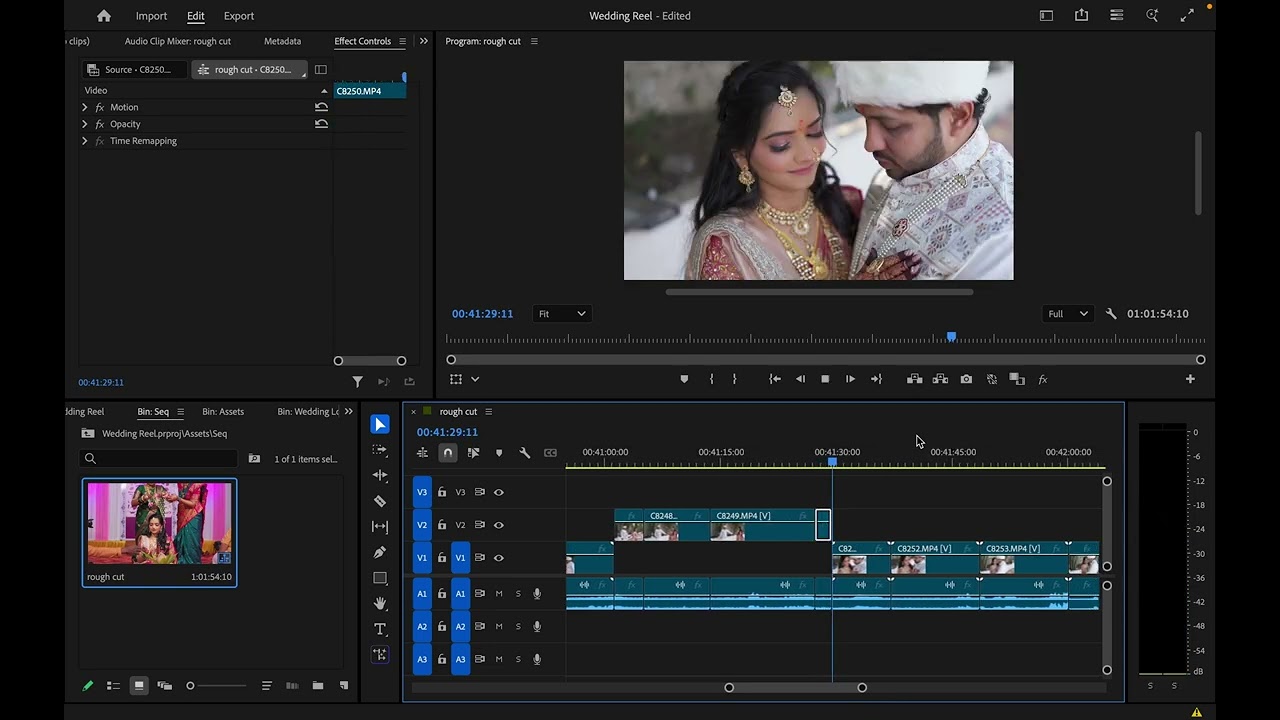This screenshot has width=1280, height=720.
Task: Toggle V1 track output eye
Action: click(x=499, y=558)
